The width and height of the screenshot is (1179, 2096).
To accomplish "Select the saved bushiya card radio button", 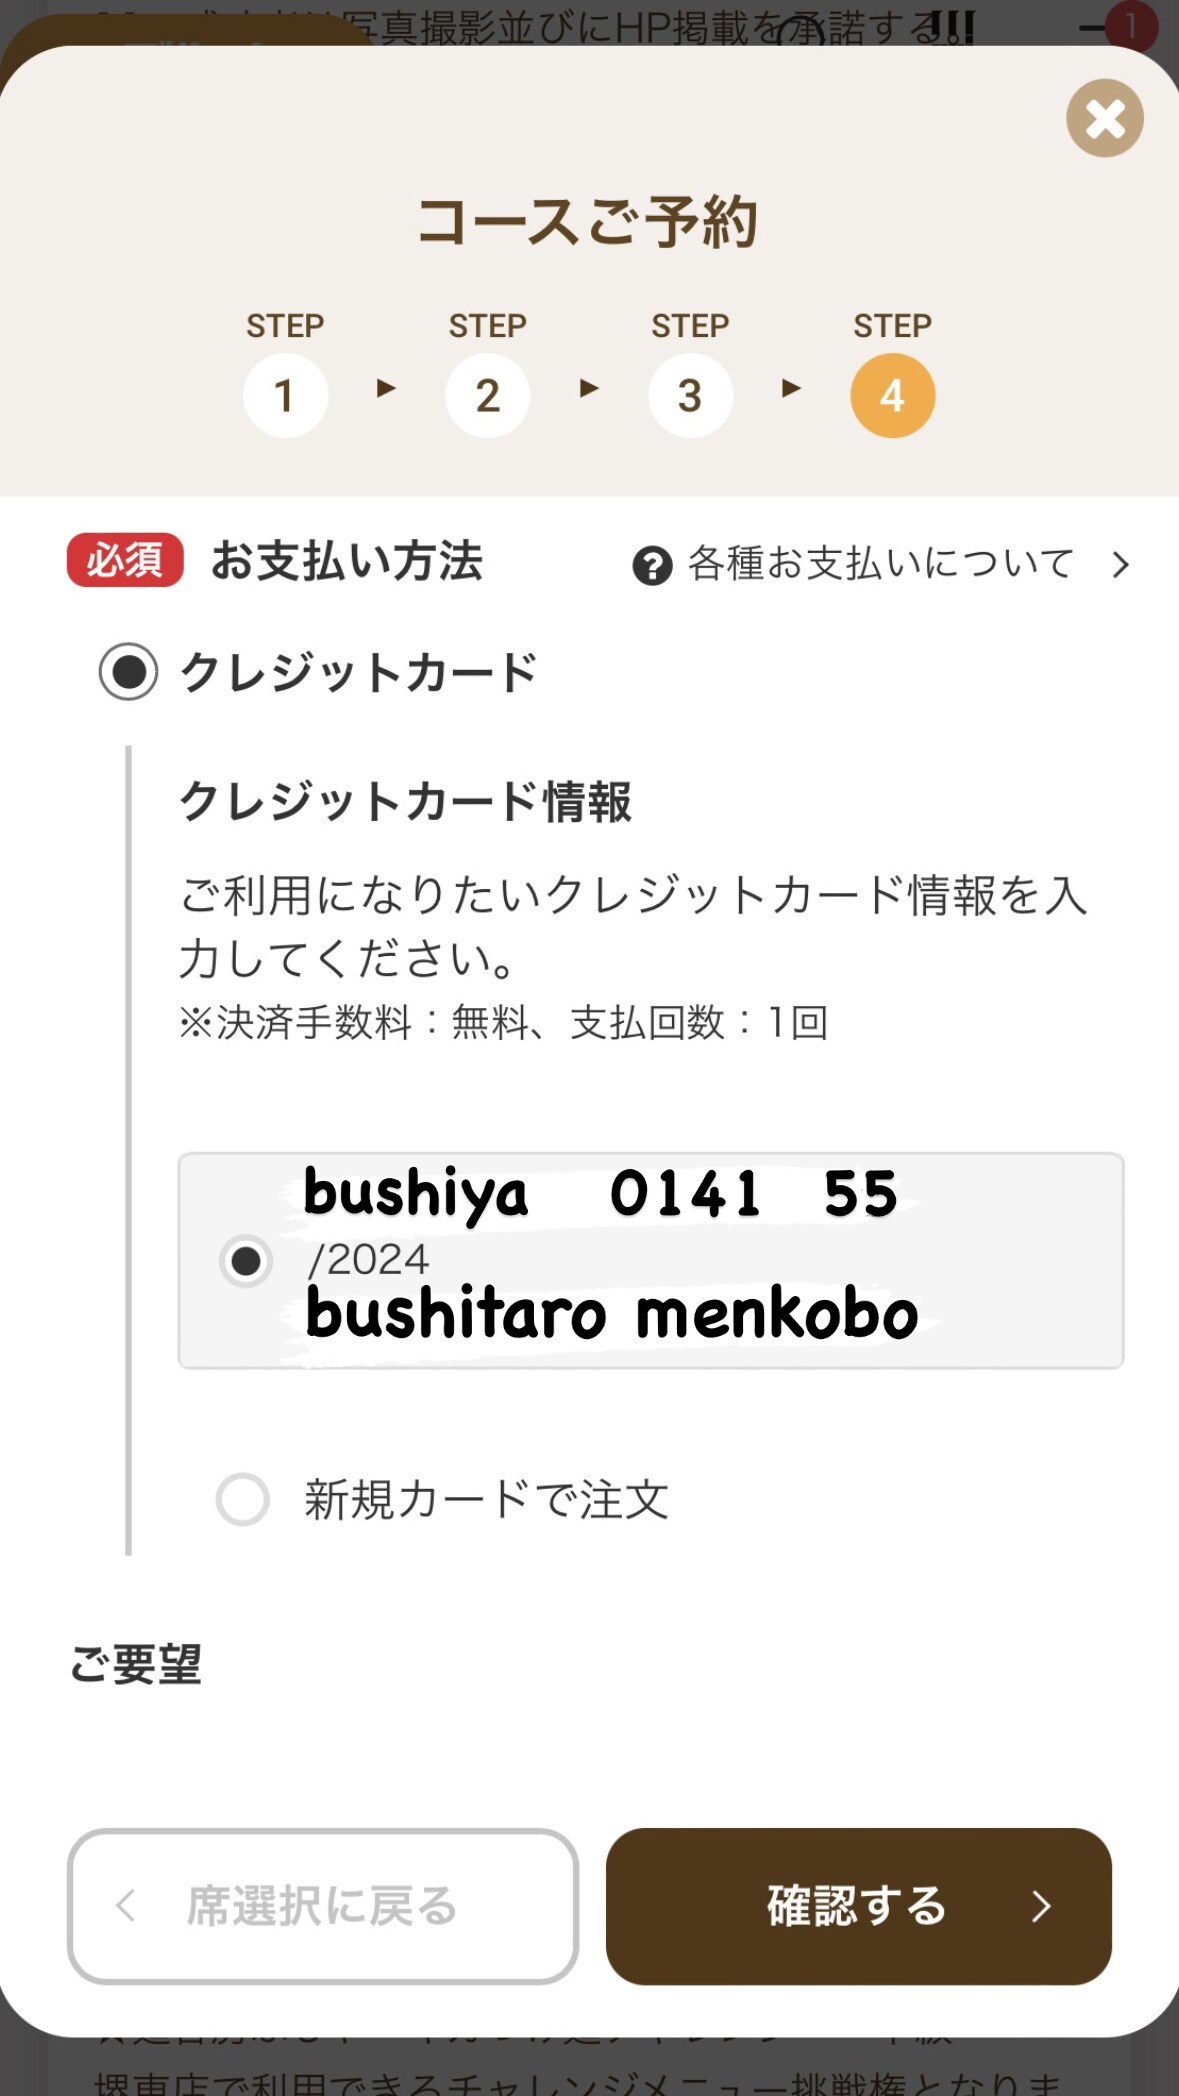I will point(245,1261).
